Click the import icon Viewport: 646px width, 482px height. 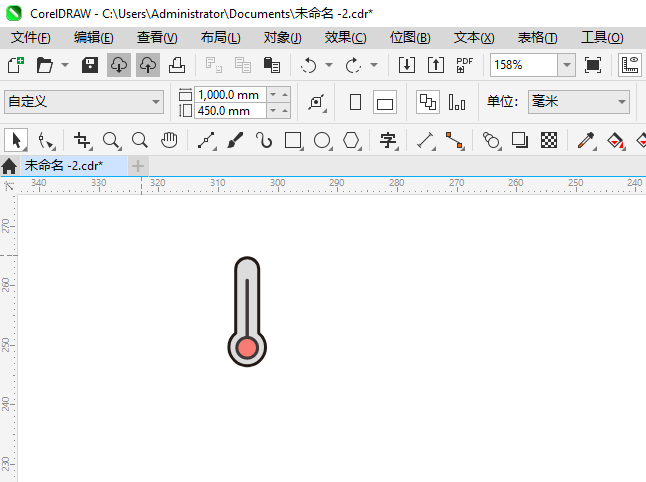(x=407, y=65)
